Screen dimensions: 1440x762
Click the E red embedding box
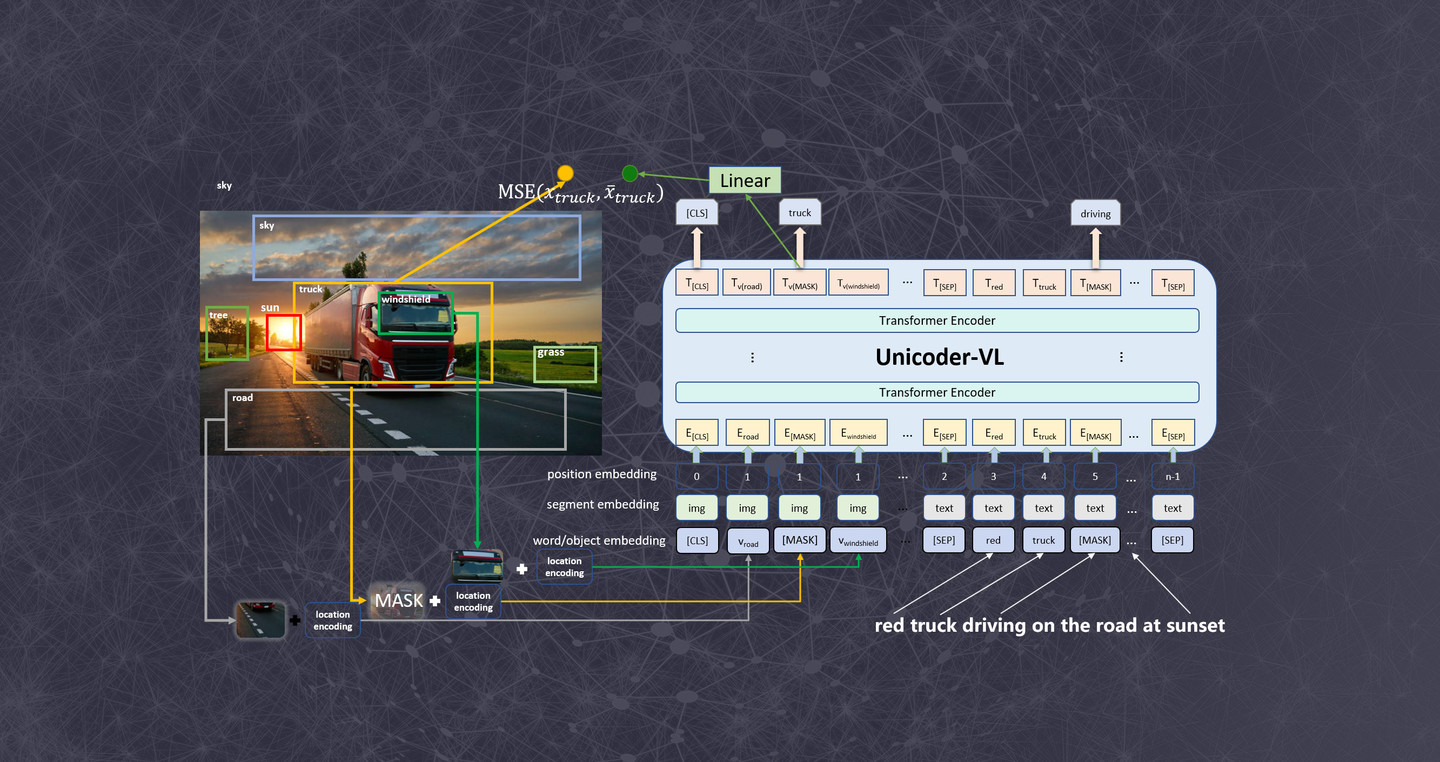click(x=993, y=434)
